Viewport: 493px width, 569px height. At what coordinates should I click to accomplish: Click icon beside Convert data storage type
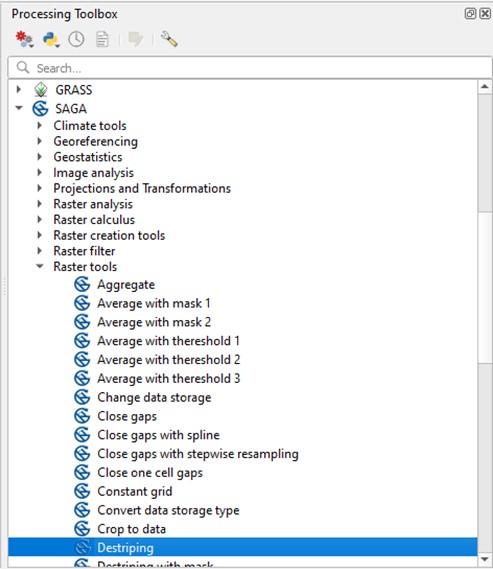tap(82, 510)
